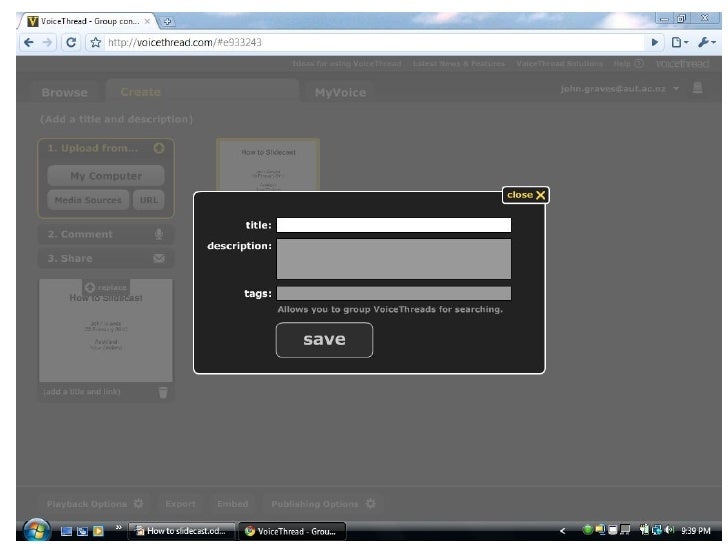Click the show desktop quick launch icon
728x546 pixels.
(66, 531)
